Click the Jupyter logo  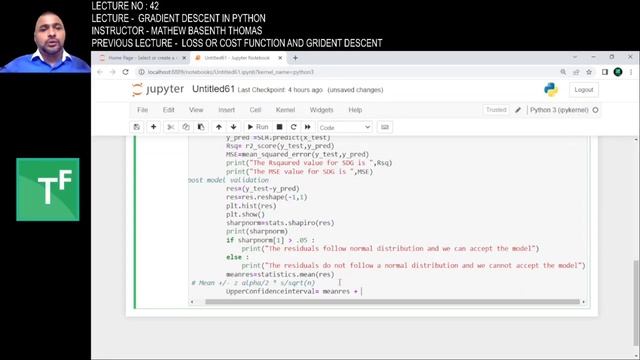tap(158, 89)
